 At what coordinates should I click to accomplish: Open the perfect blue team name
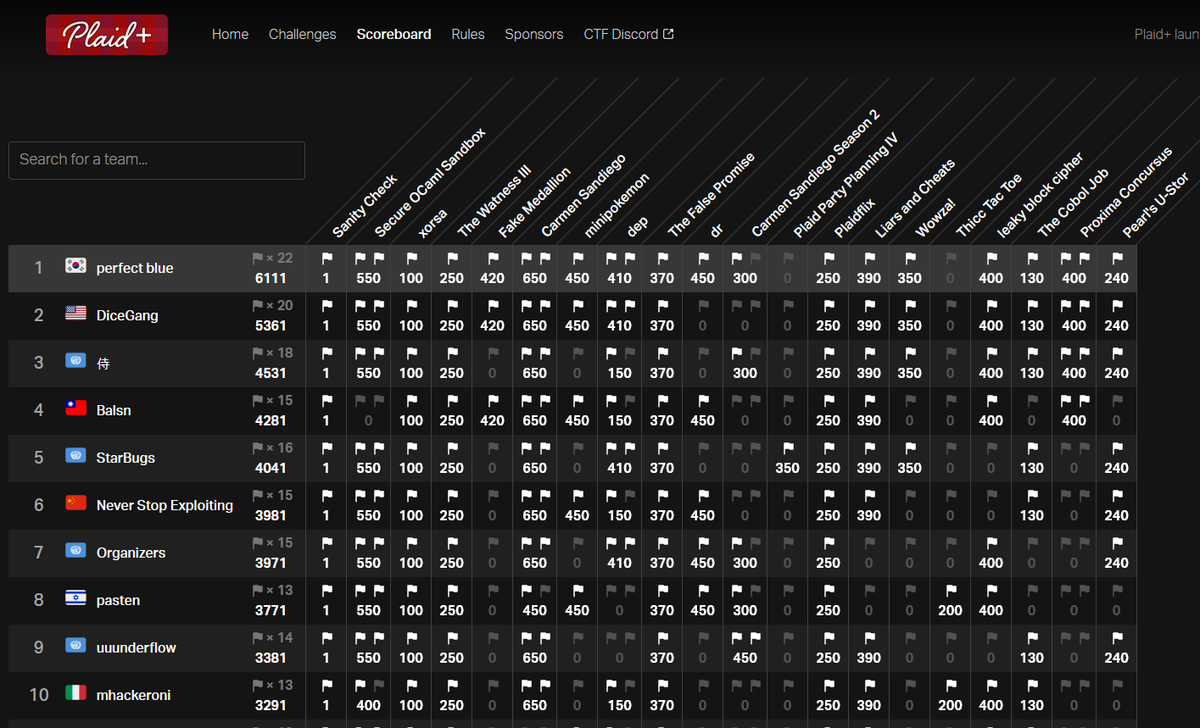(135, 268)
